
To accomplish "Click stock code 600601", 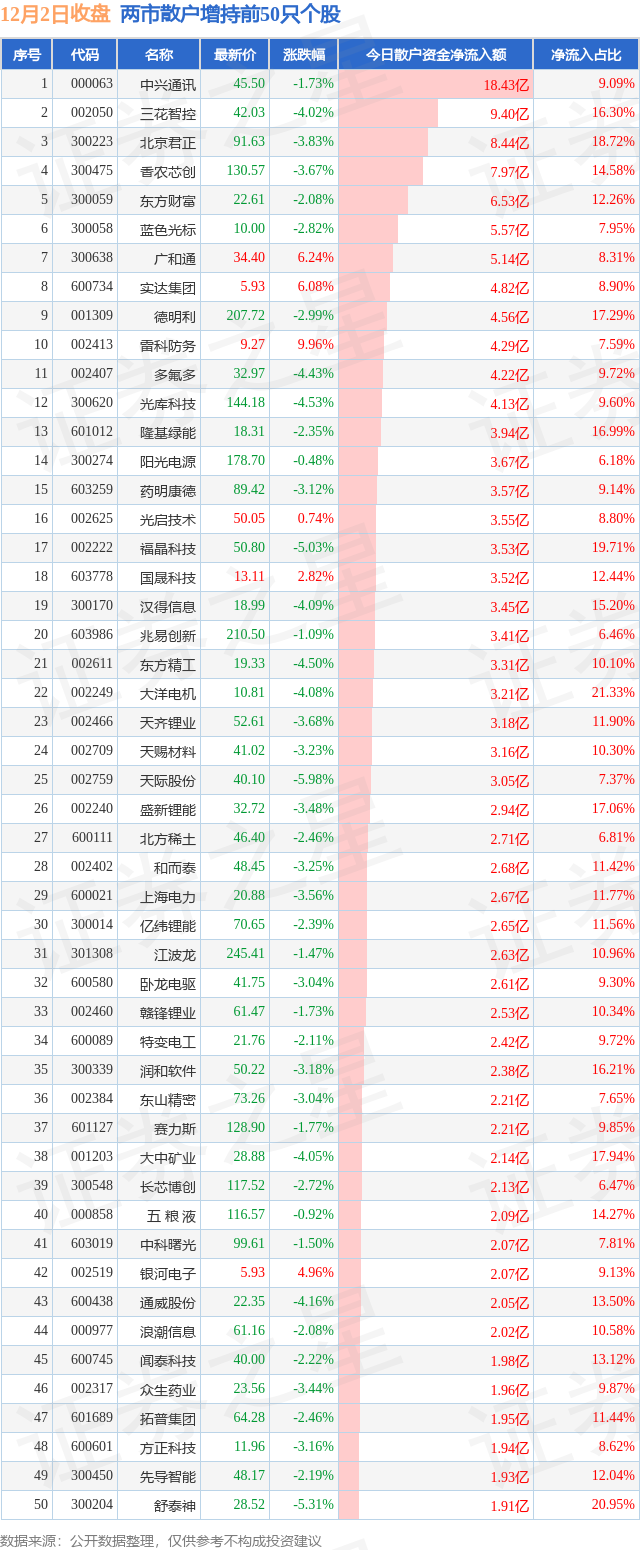I will (x=92, y=1447).
